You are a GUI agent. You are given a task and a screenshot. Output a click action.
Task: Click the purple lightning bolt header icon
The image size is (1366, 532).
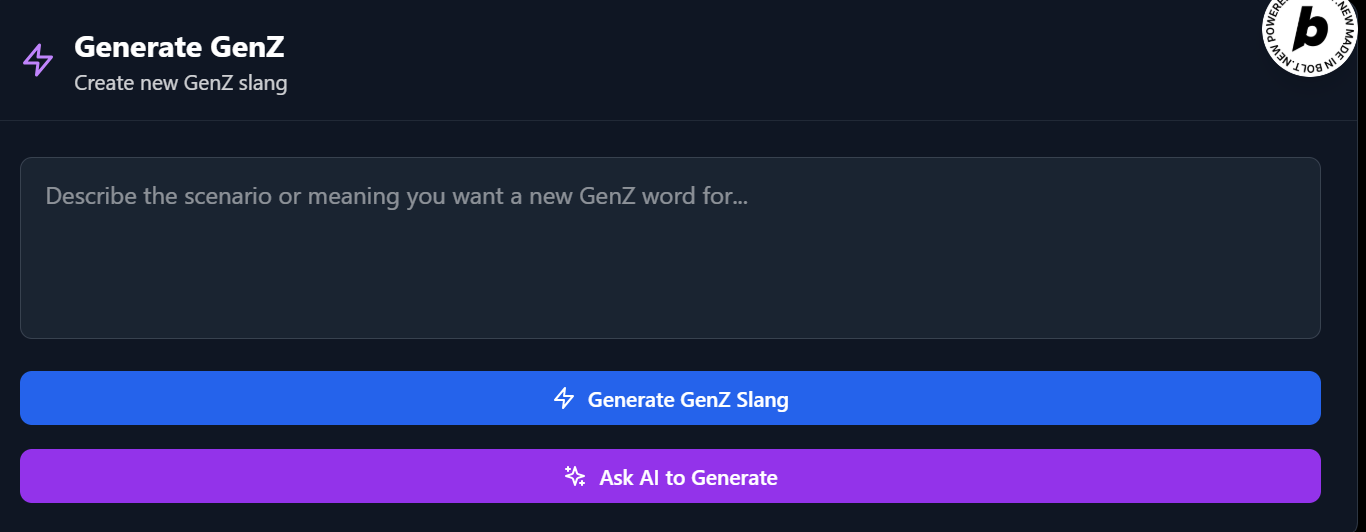(x=38, y=60)
